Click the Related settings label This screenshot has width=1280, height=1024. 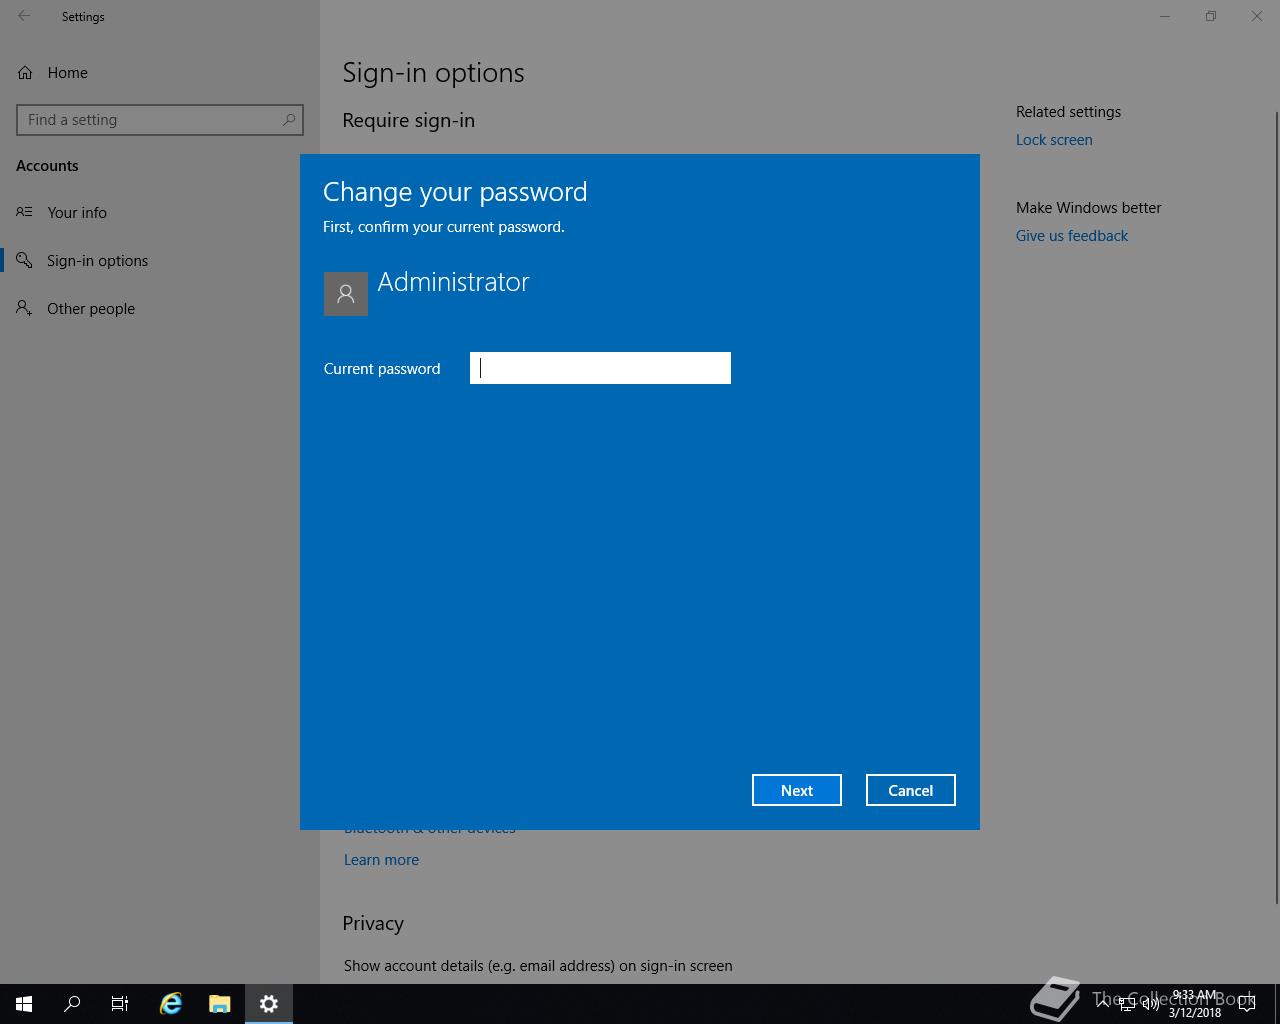click(1068, 112)
